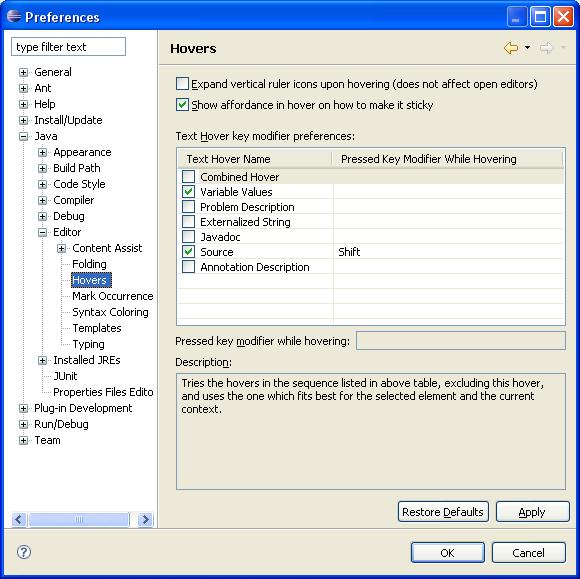
Task: Select the Folding preference page
Action: 89,264
